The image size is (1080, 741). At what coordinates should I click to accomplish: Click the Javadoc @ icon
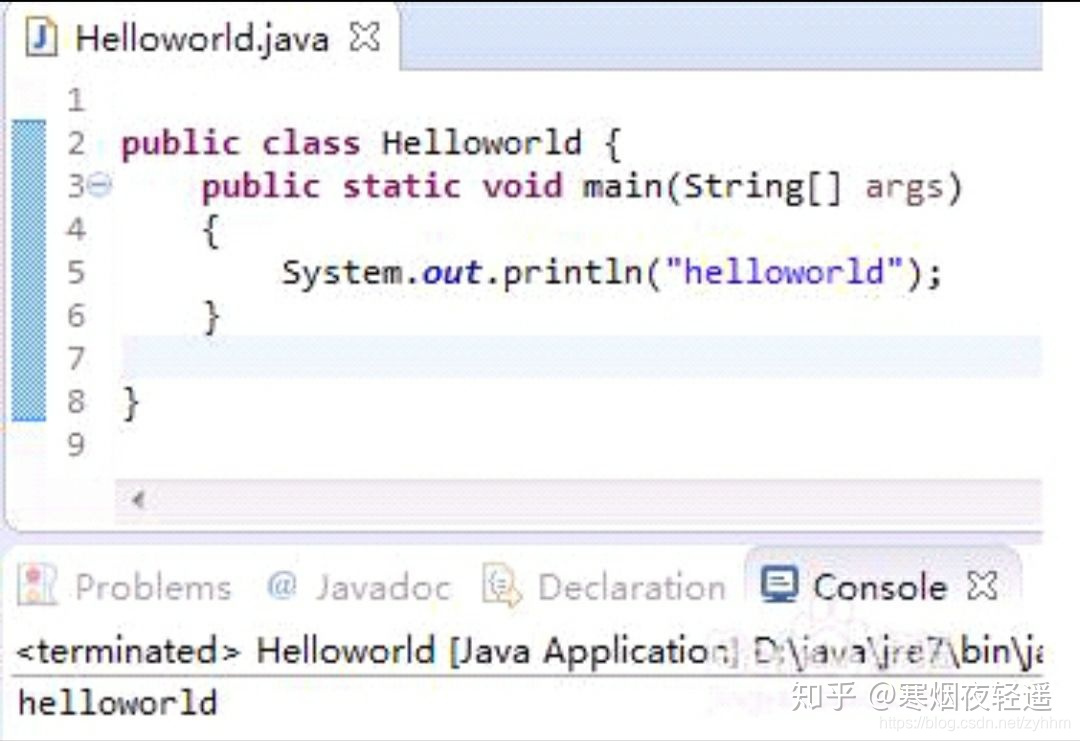coord(282,585)
